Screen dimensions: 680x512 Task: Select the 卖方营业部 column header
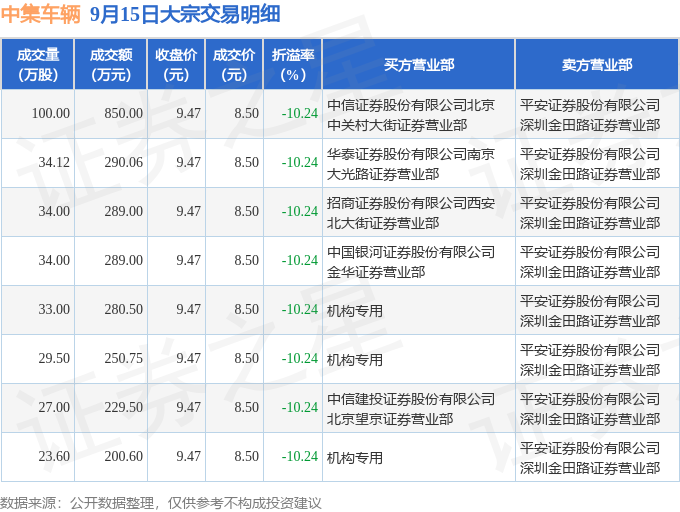[597, 65]
